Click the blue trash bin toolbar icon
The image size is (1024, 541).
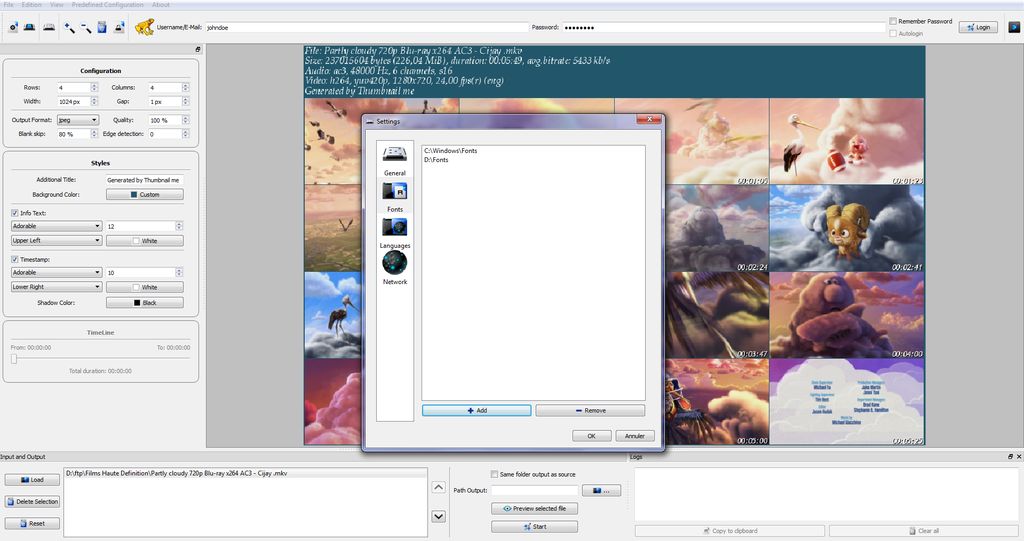[102, 27]
